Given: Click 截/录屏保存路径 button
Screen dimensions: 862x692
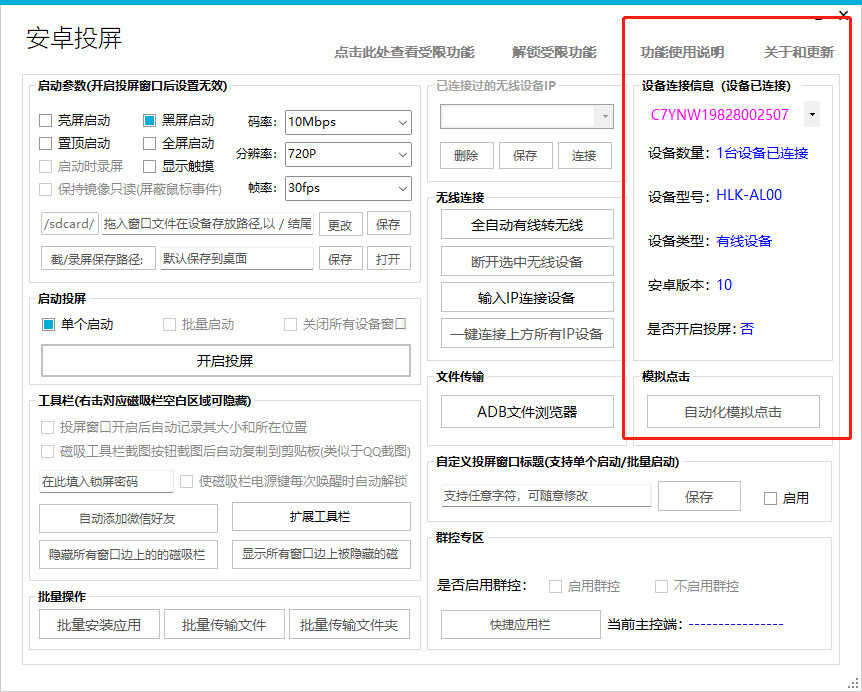Looking at the screenshot, I should 97,259.
